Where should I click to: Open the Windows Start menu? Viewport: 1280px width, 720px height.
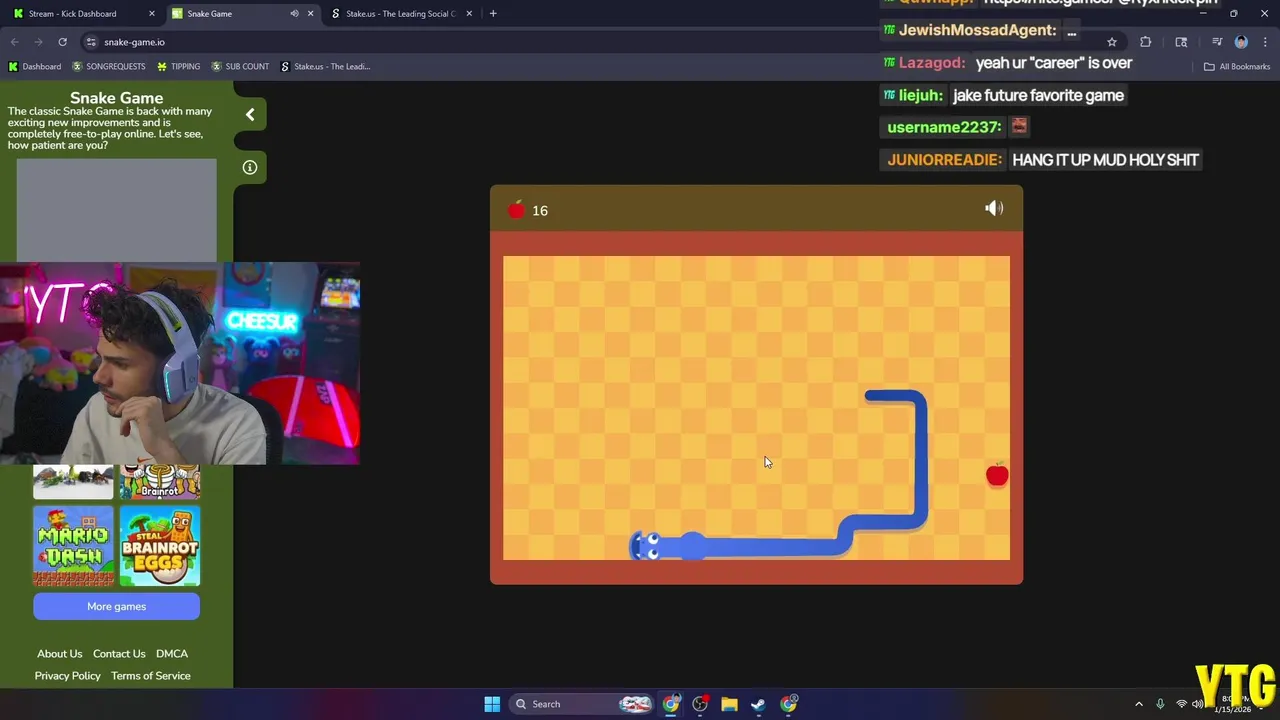tap(492, 704)
